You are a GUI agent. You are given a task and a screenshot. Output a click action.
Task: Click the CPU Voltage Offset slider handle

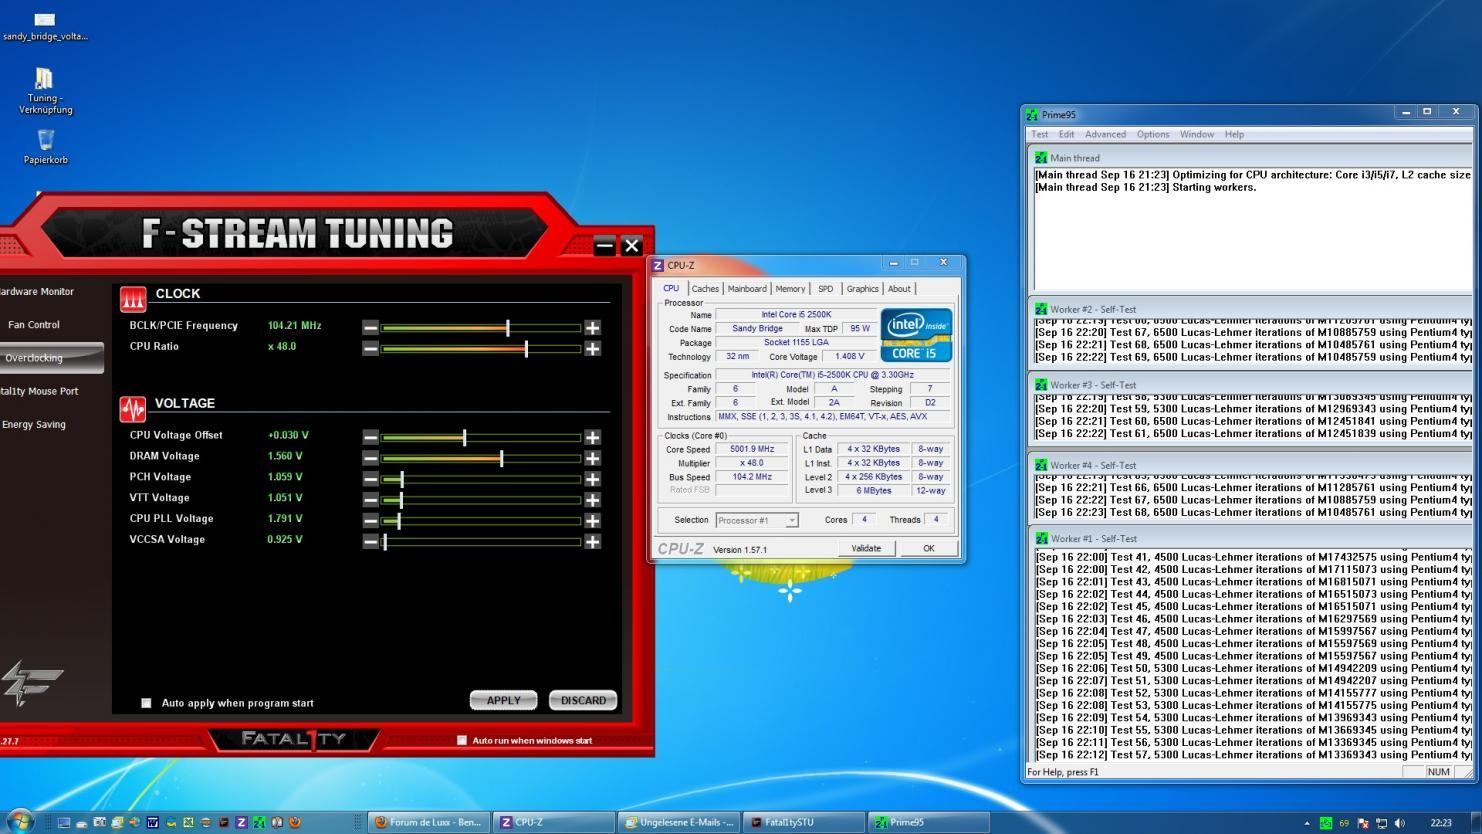464,437
